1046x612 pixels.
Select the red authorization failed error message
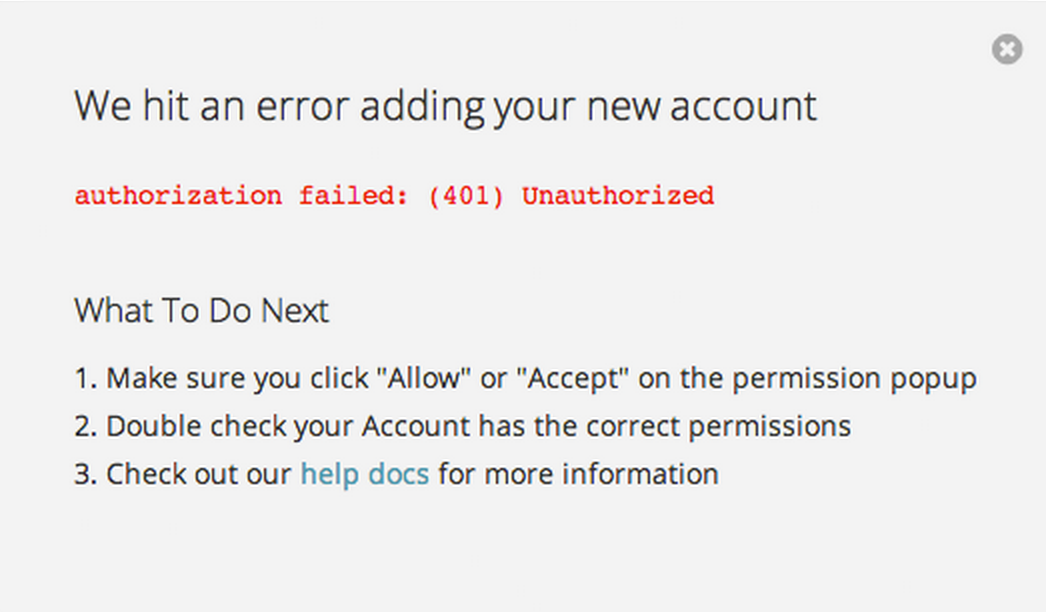pyautogui.click(x=394, y=196)
